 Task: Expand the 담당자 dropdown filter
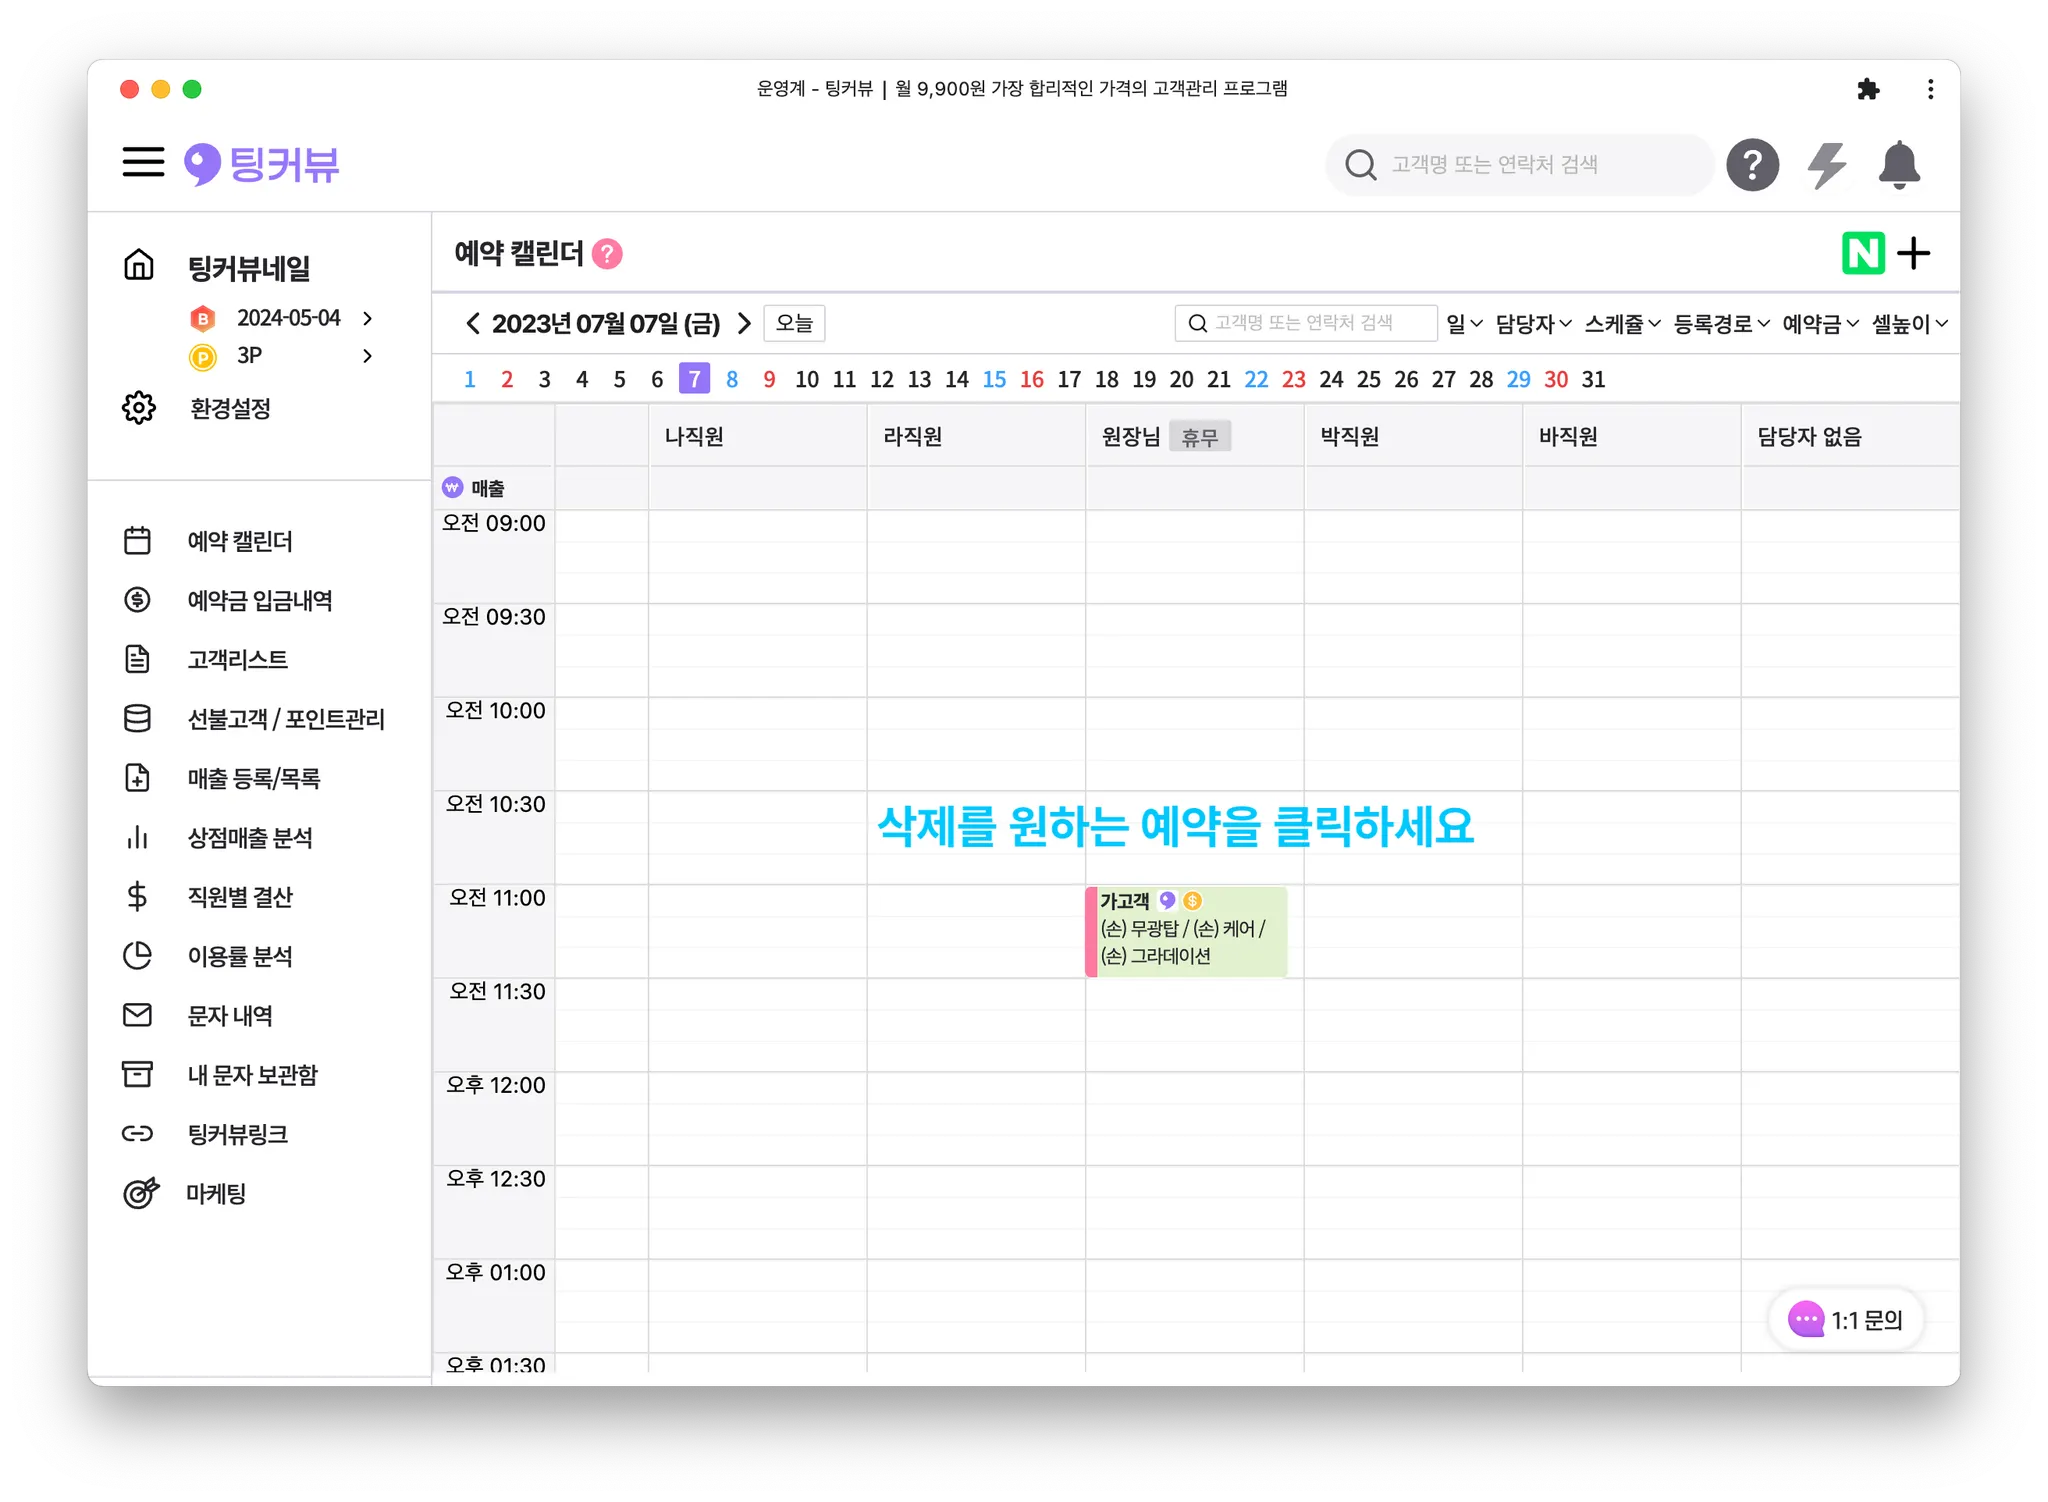coord(1533,324)
